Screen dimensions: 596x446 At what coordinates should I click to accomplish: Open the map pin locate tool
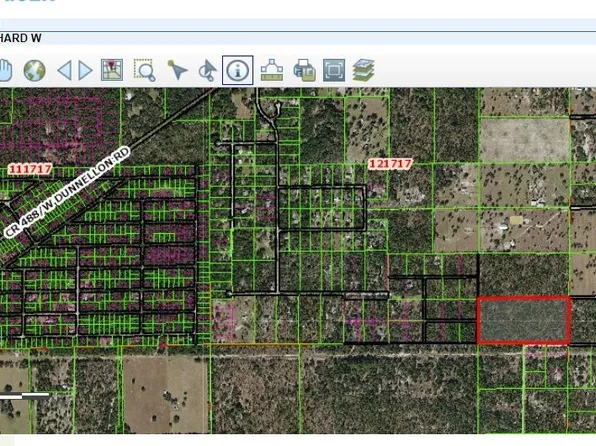pos(112,70)
